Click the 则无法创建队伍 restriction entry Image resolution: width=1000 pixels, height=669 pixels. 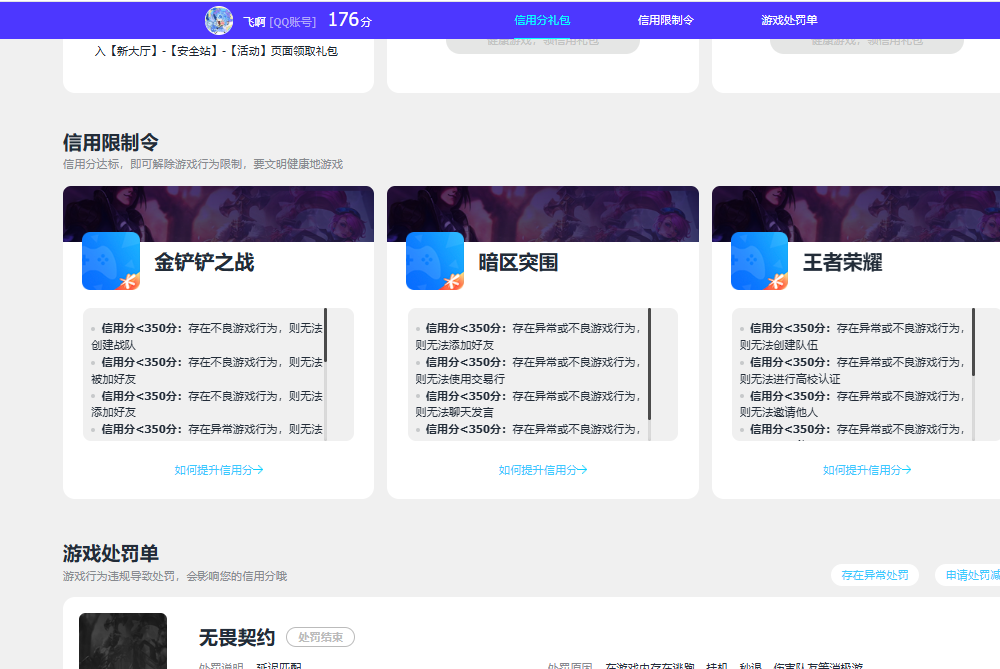(852, 336)
